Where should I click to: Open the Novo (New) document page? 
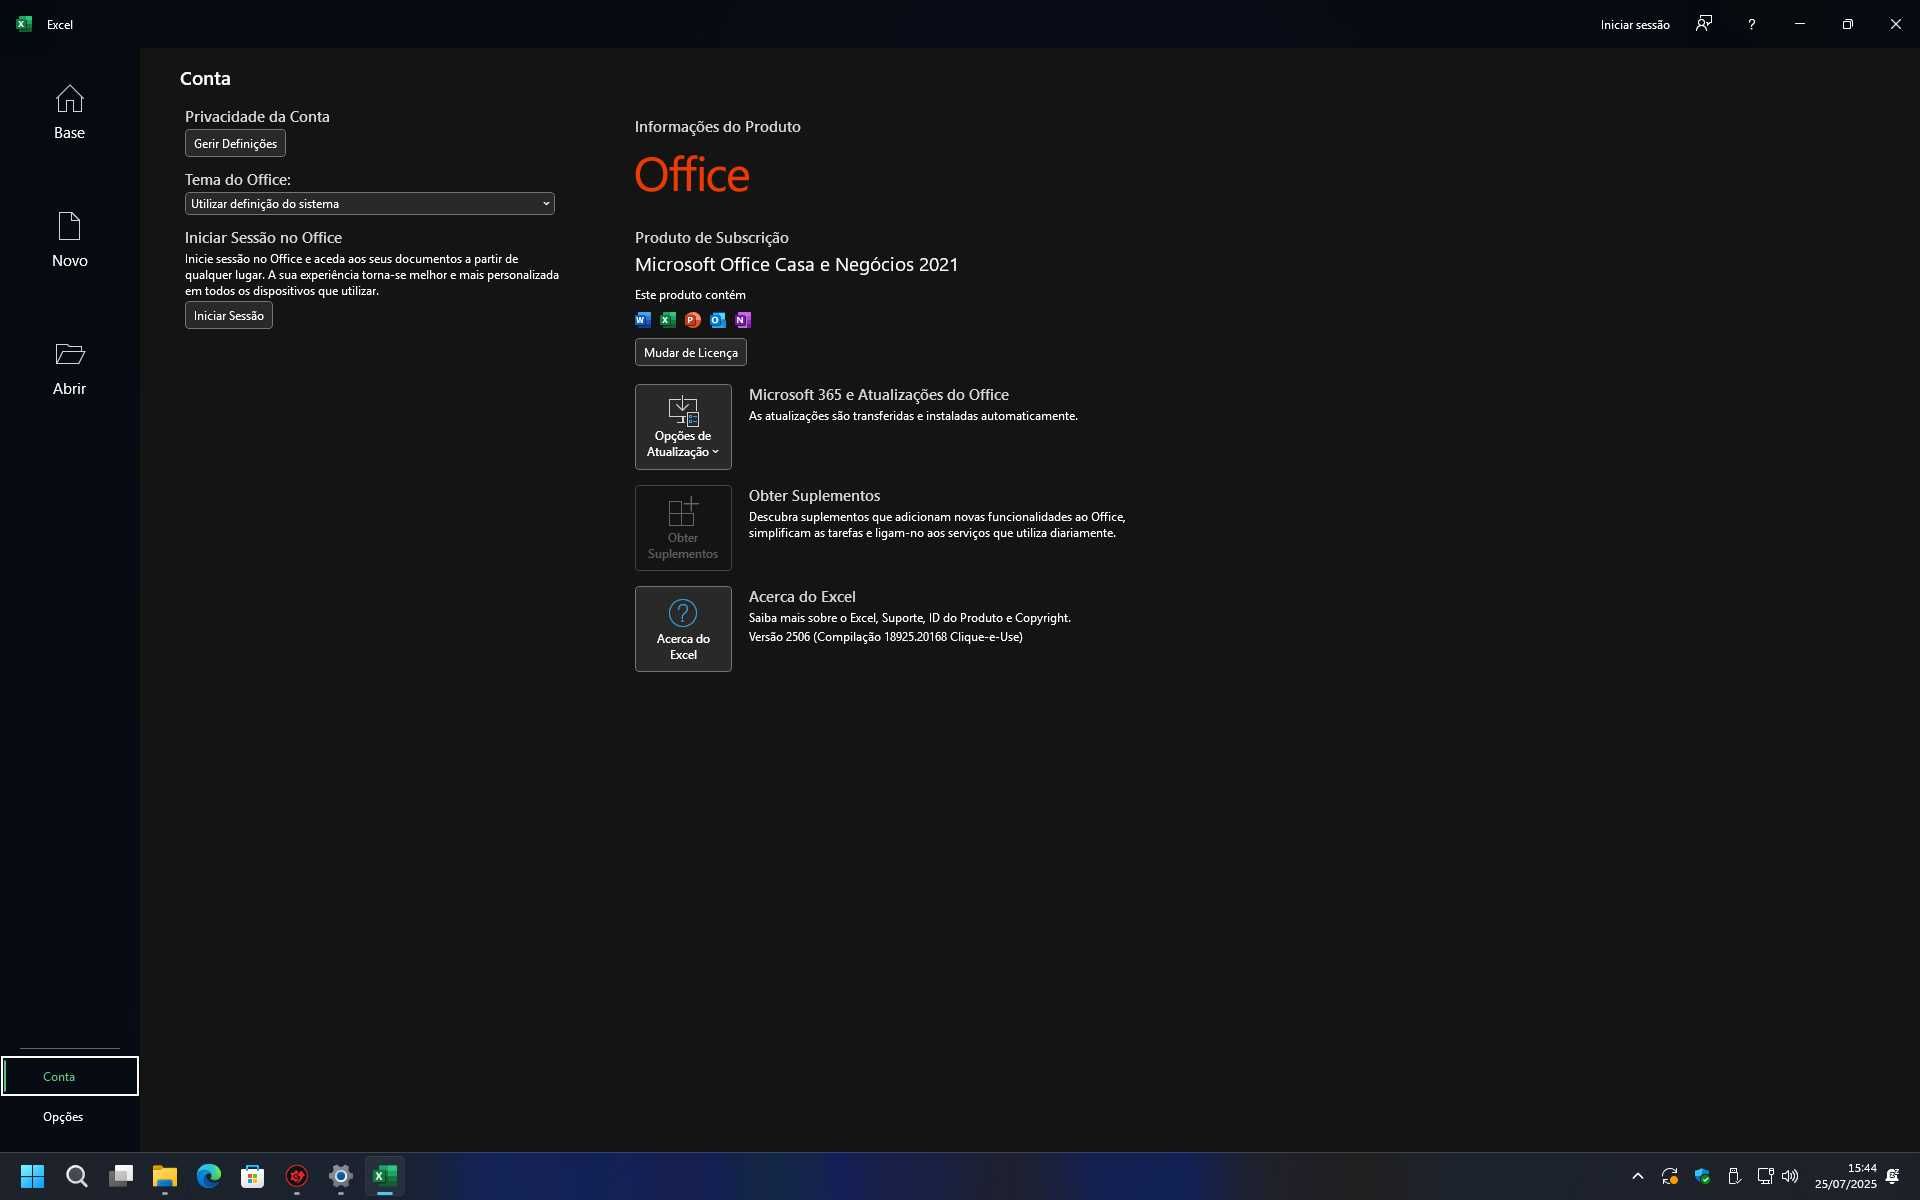tap(69, 239)
